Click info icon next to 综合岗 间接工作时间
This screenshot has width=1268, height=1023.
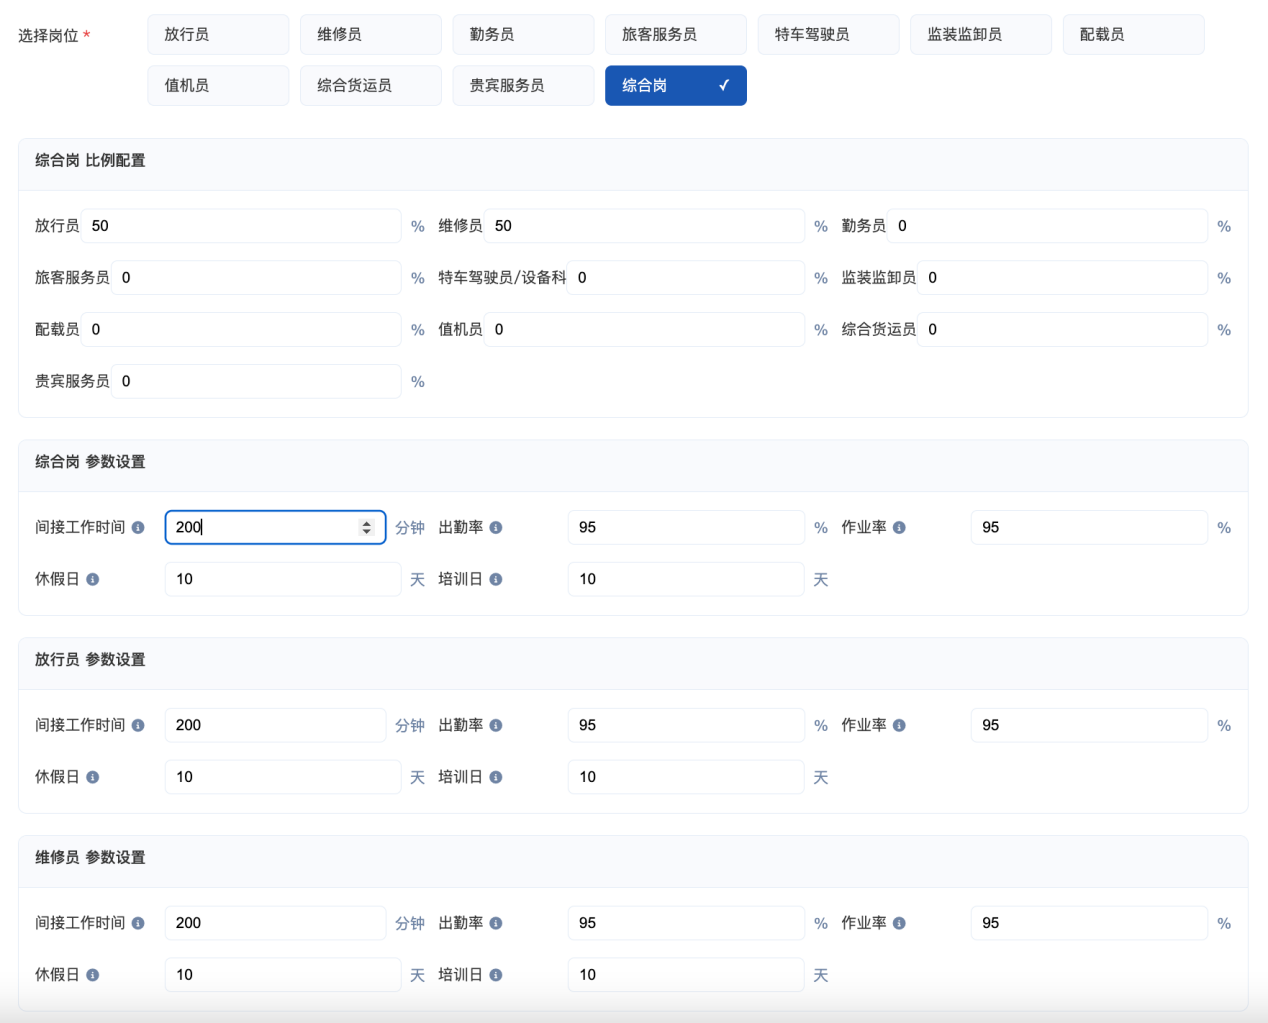tap(138, 528)
